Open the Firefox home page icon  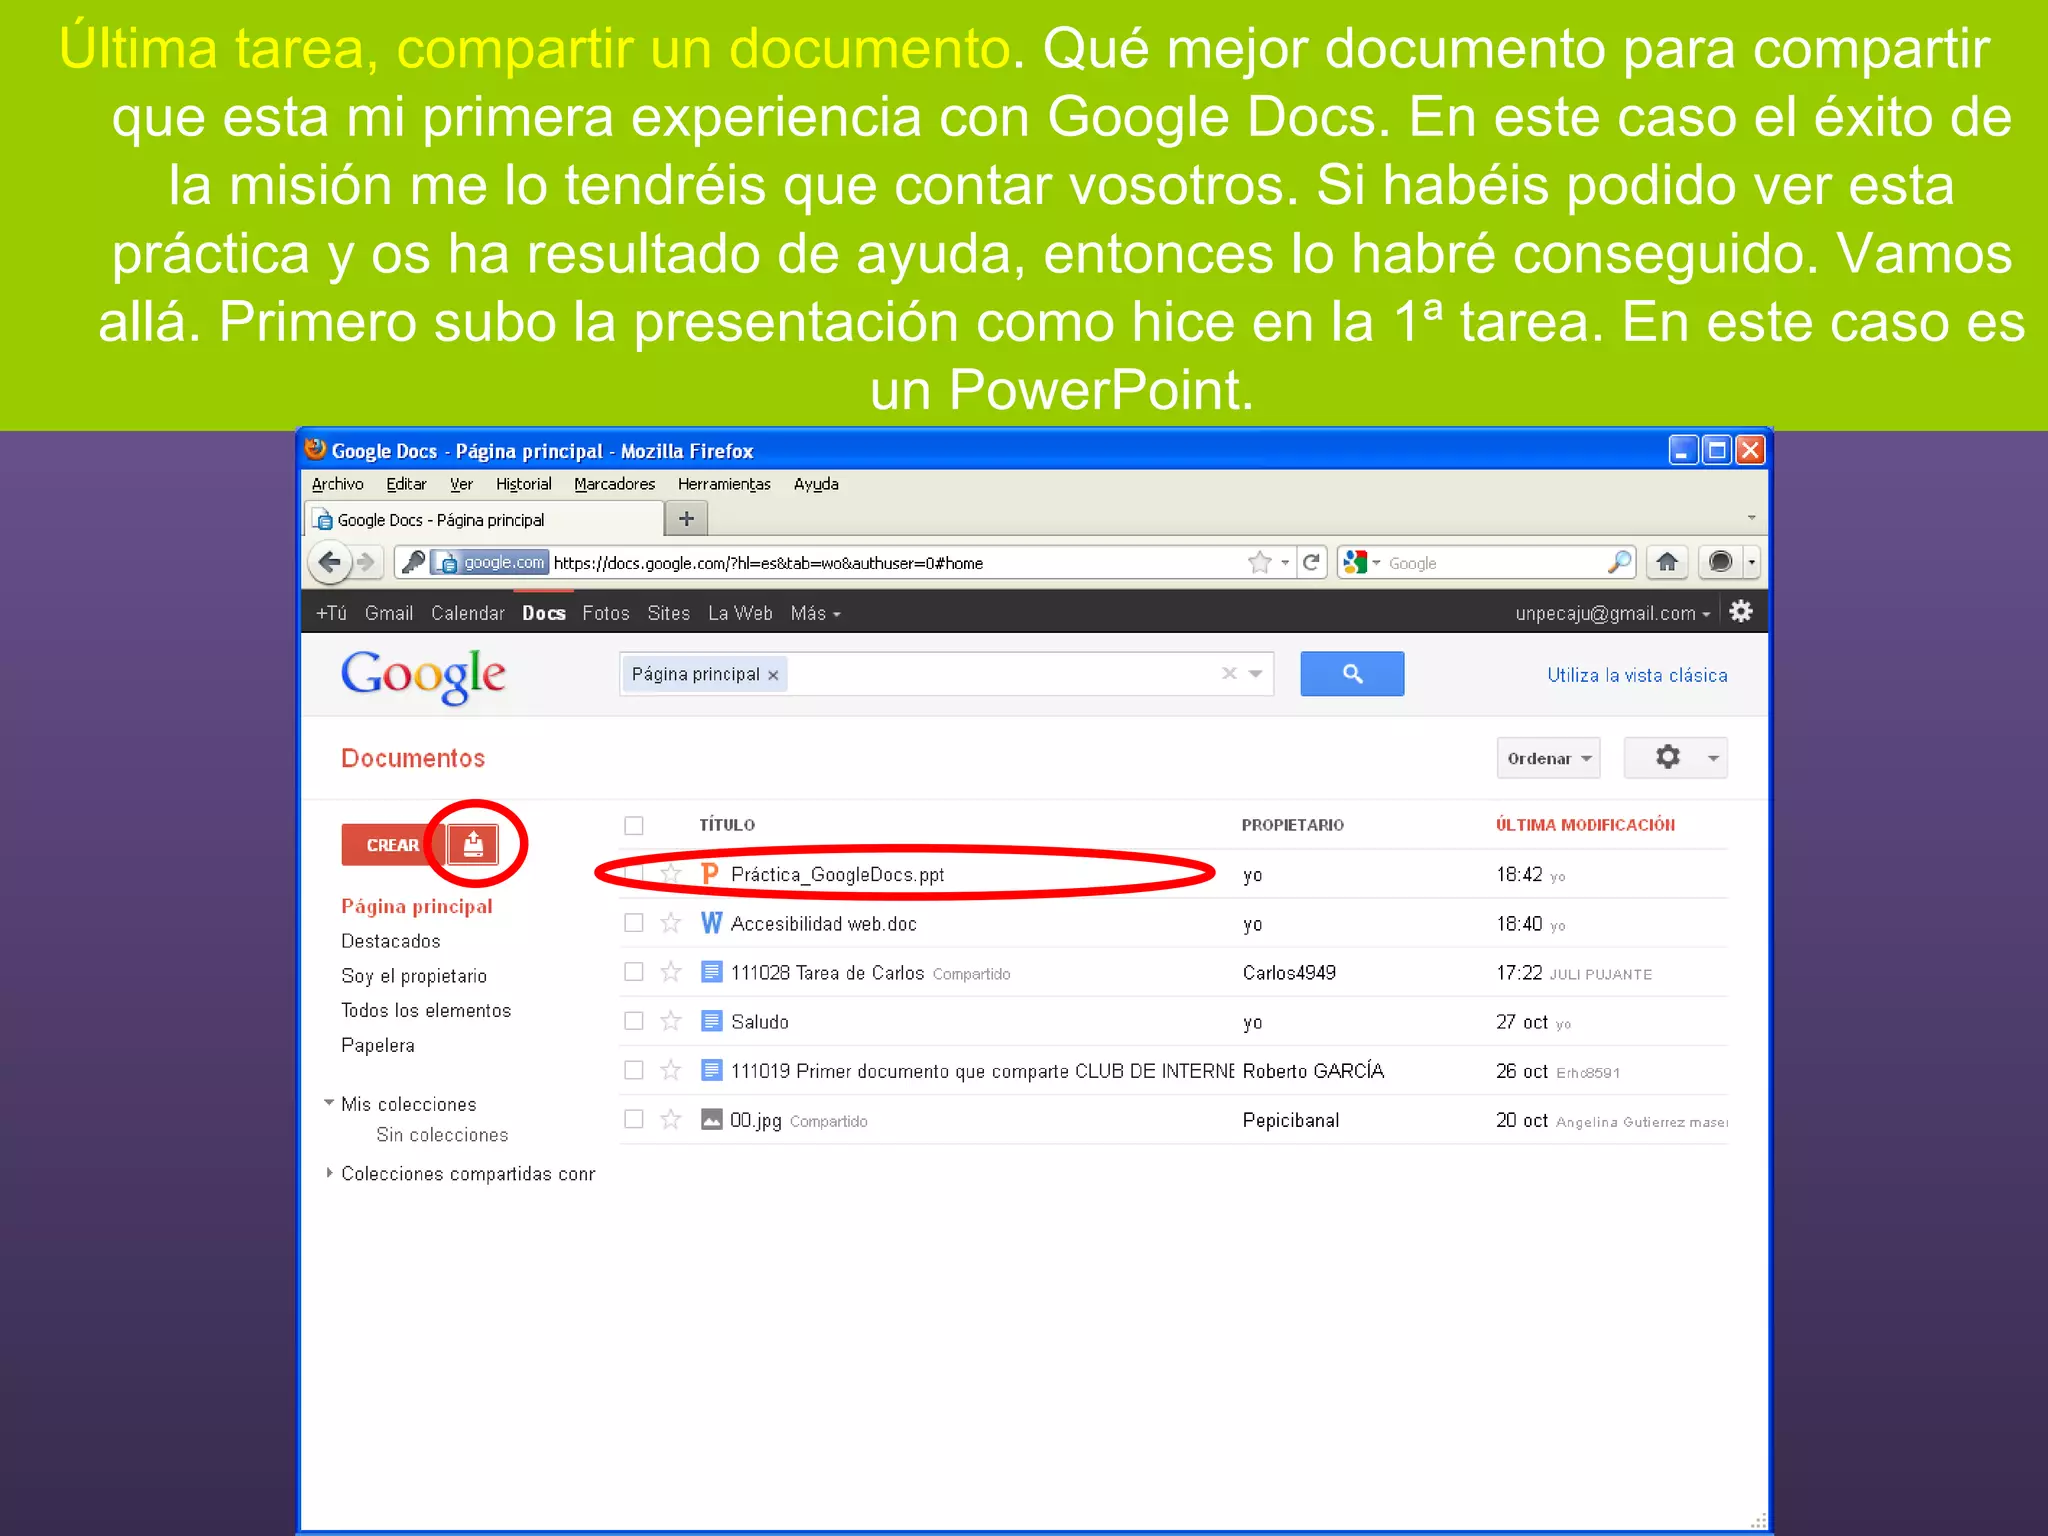pyautogui.click(x=1666, y=562)
